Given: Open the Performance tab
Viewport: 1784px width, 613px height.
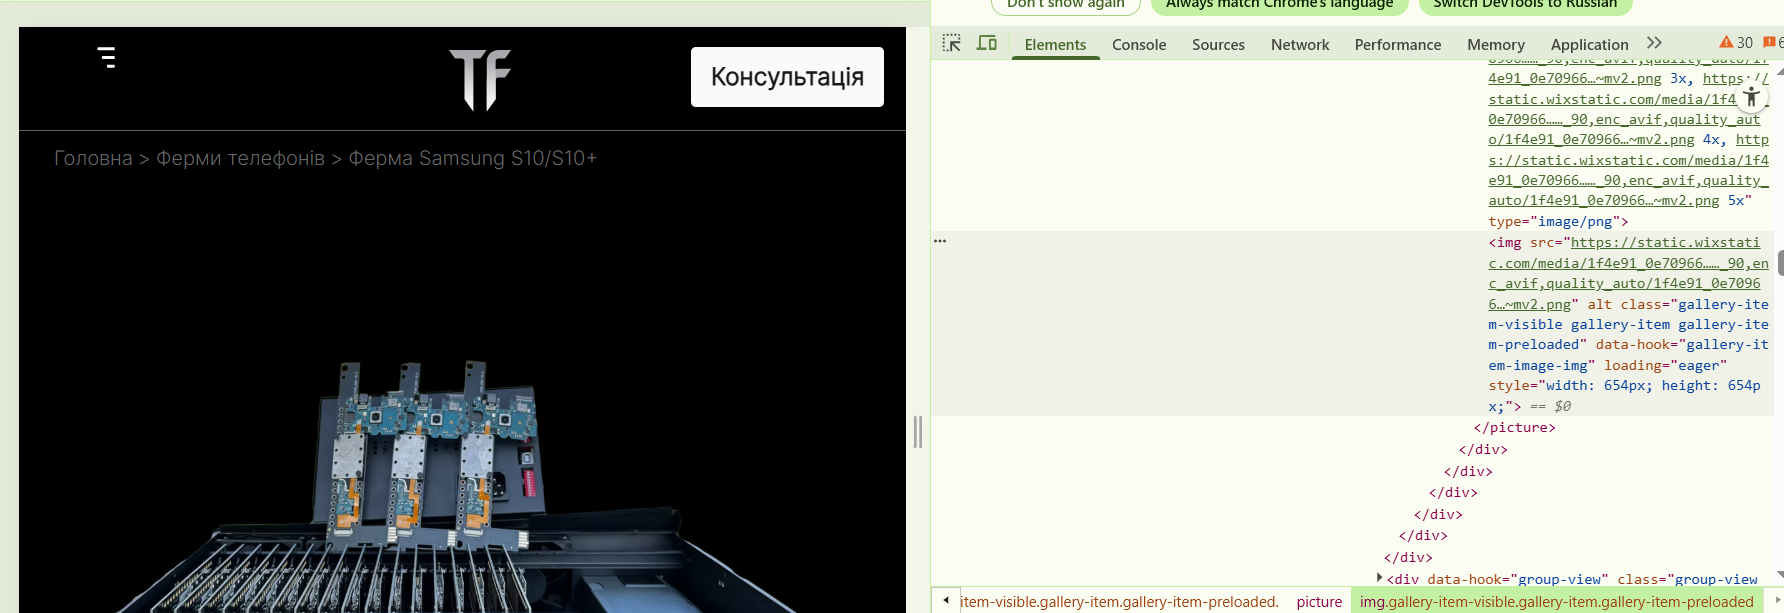Looking at the screenshot, I should (1398, 44).
